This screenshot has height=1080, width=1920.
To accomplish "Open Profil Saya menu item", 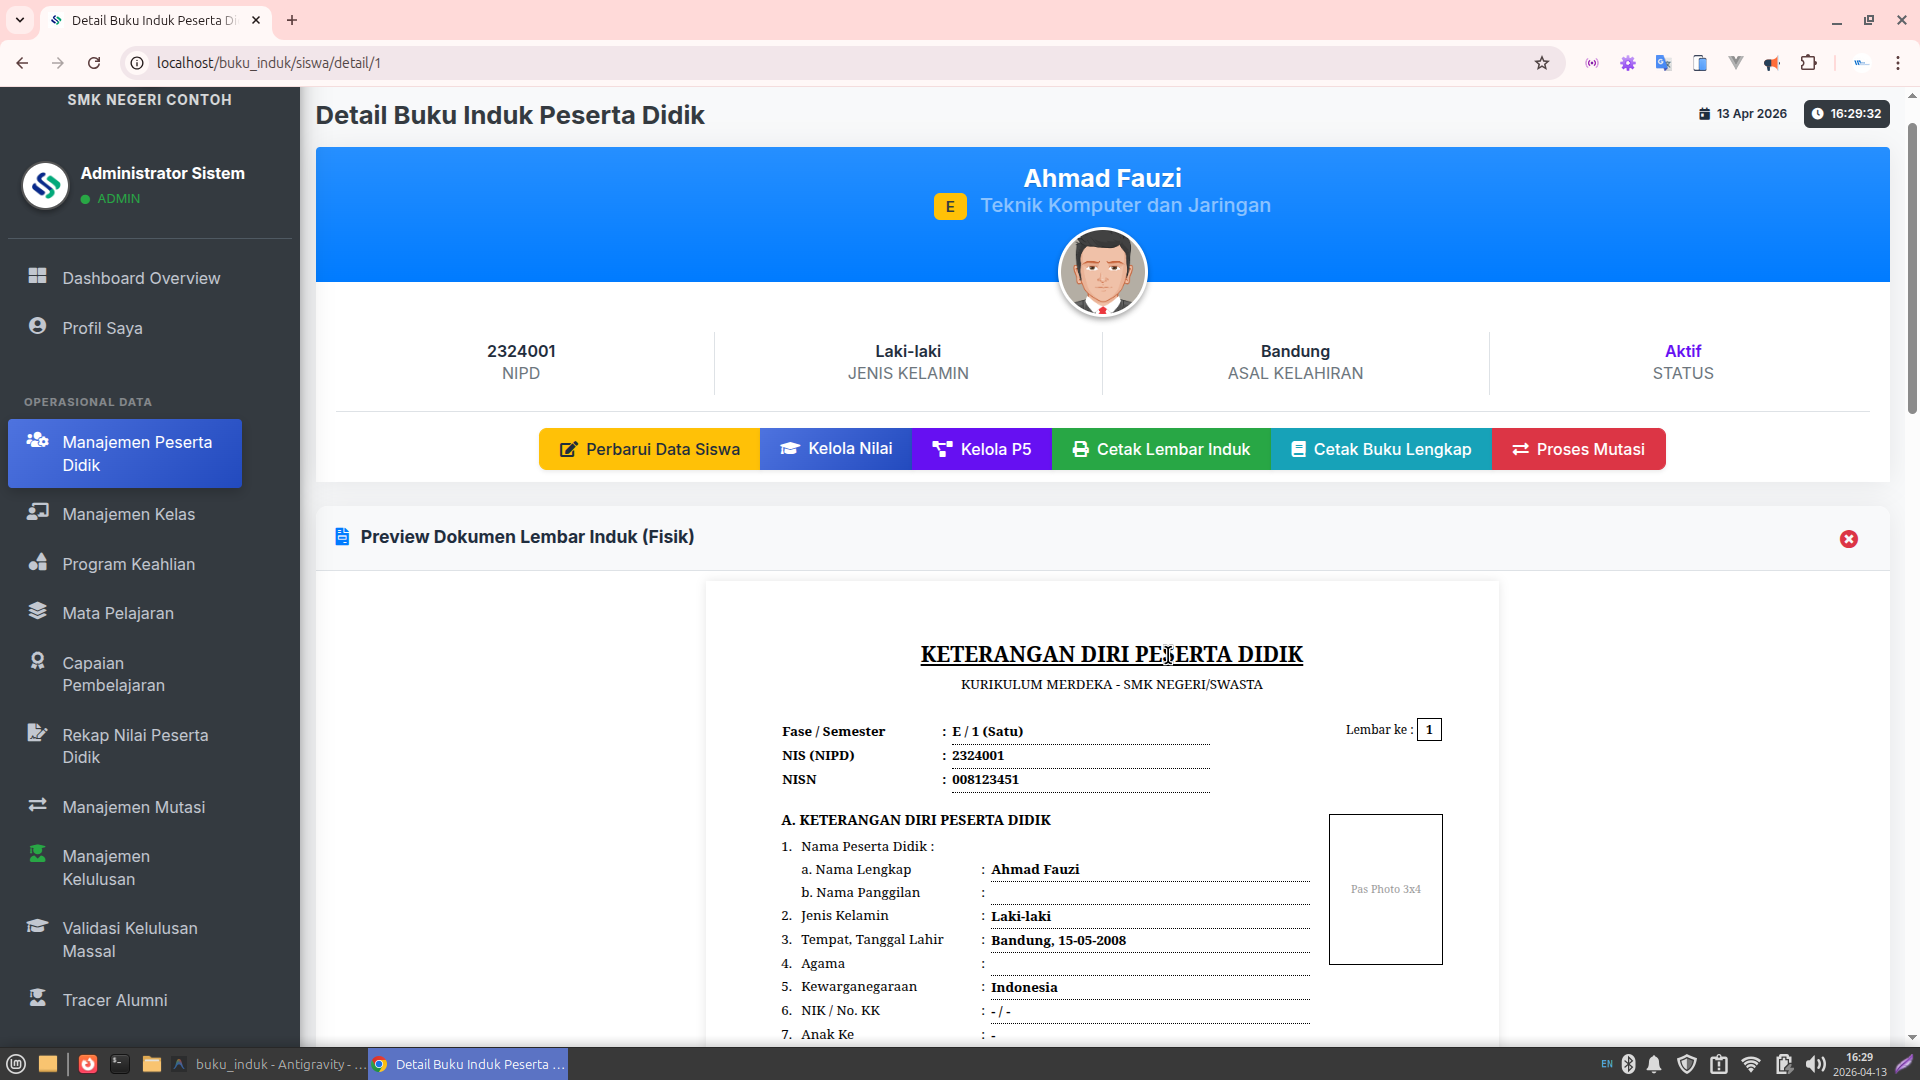I will (102, 328).
